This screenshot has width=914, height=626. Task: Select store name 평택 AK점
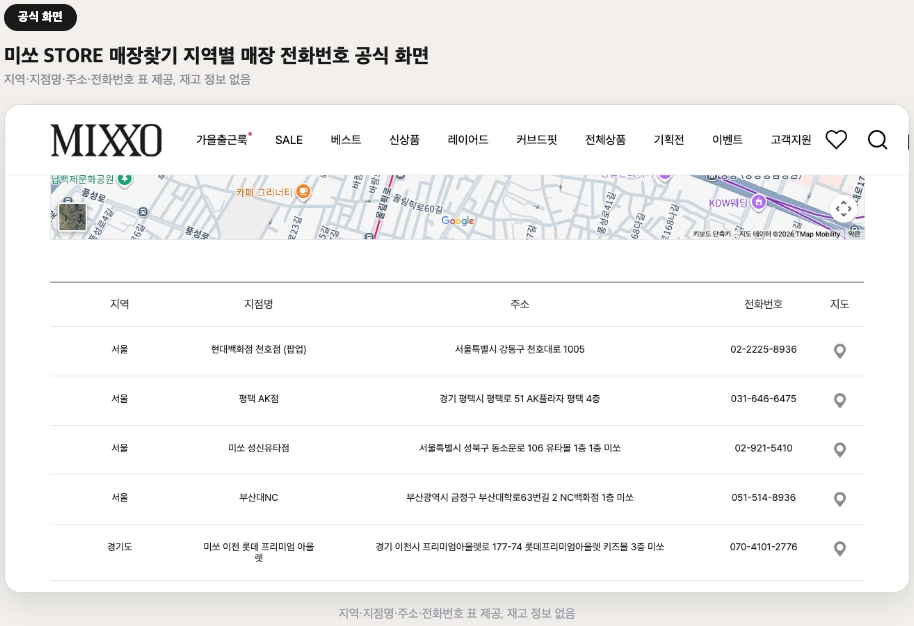click(258, 399)
